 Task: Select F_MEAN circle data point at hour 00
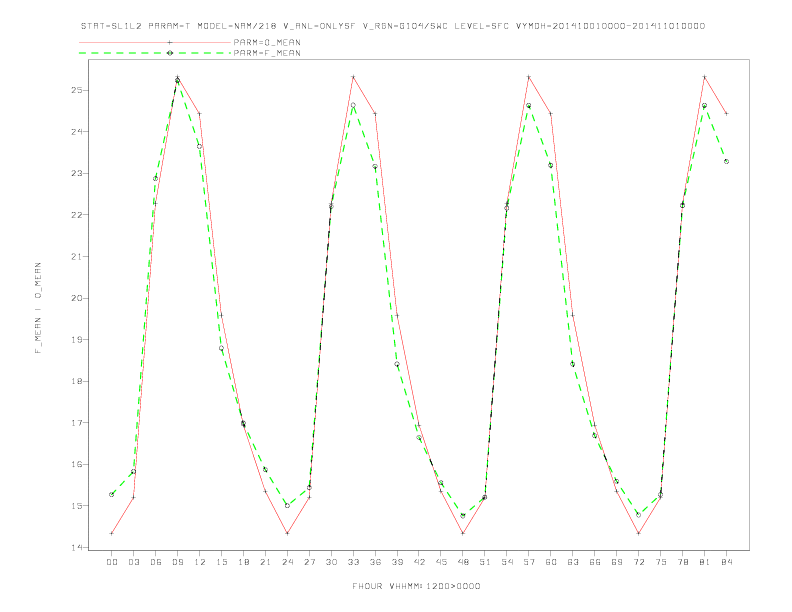coord(112,494)
